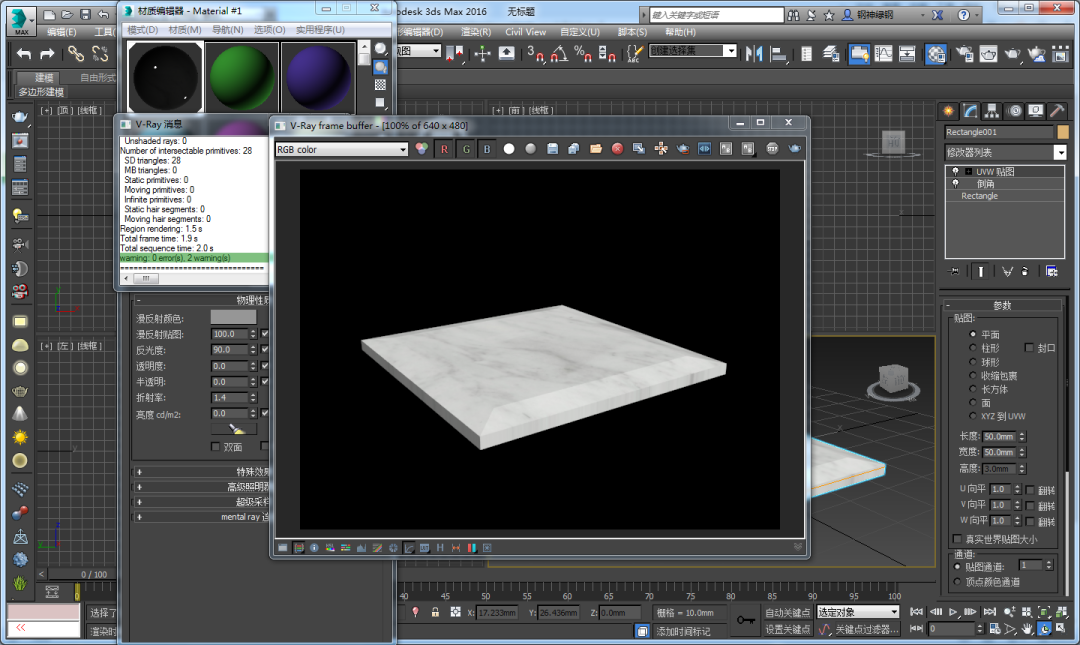Open the folder icon to load image in frame buffer
1080x645 pixels.
596,149
